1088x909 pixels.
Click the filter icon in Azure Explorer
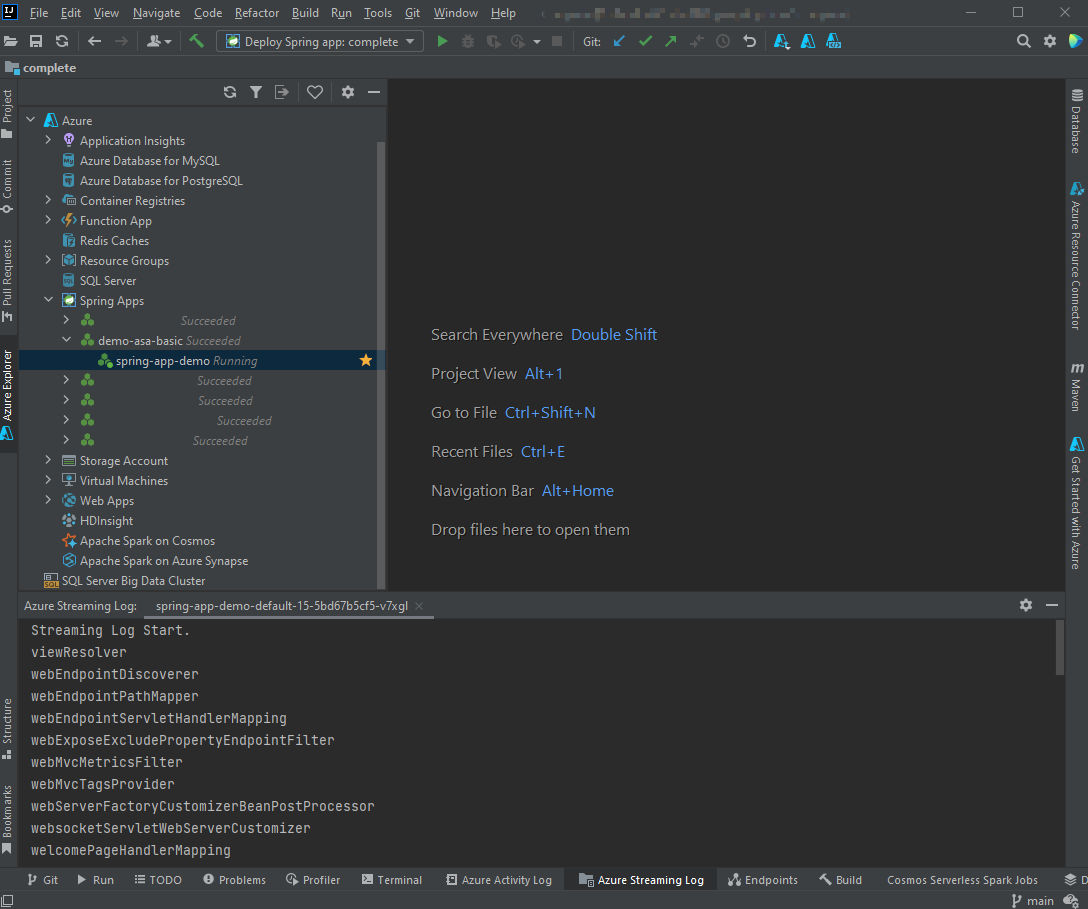click(x=256, y=92)
